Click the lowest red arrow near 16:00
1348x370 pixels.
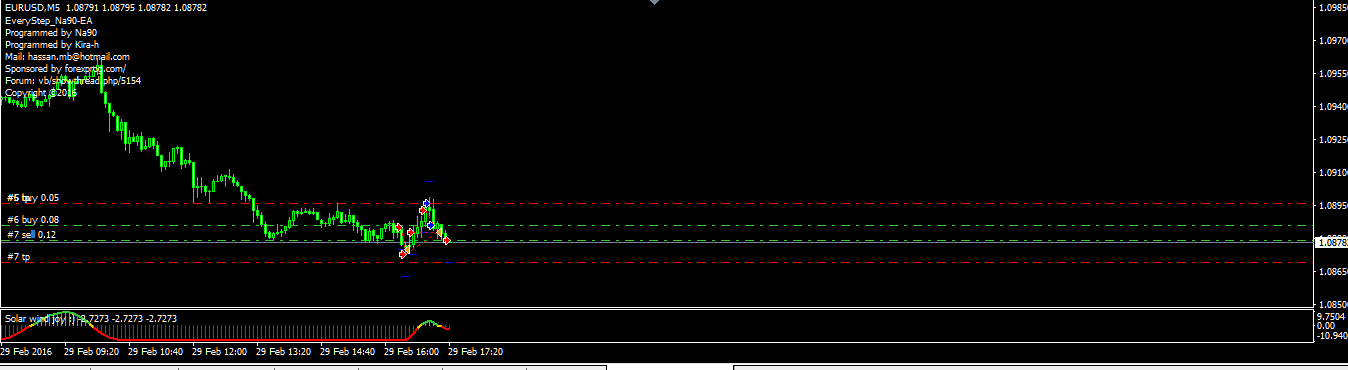click(x=403, y=254)
